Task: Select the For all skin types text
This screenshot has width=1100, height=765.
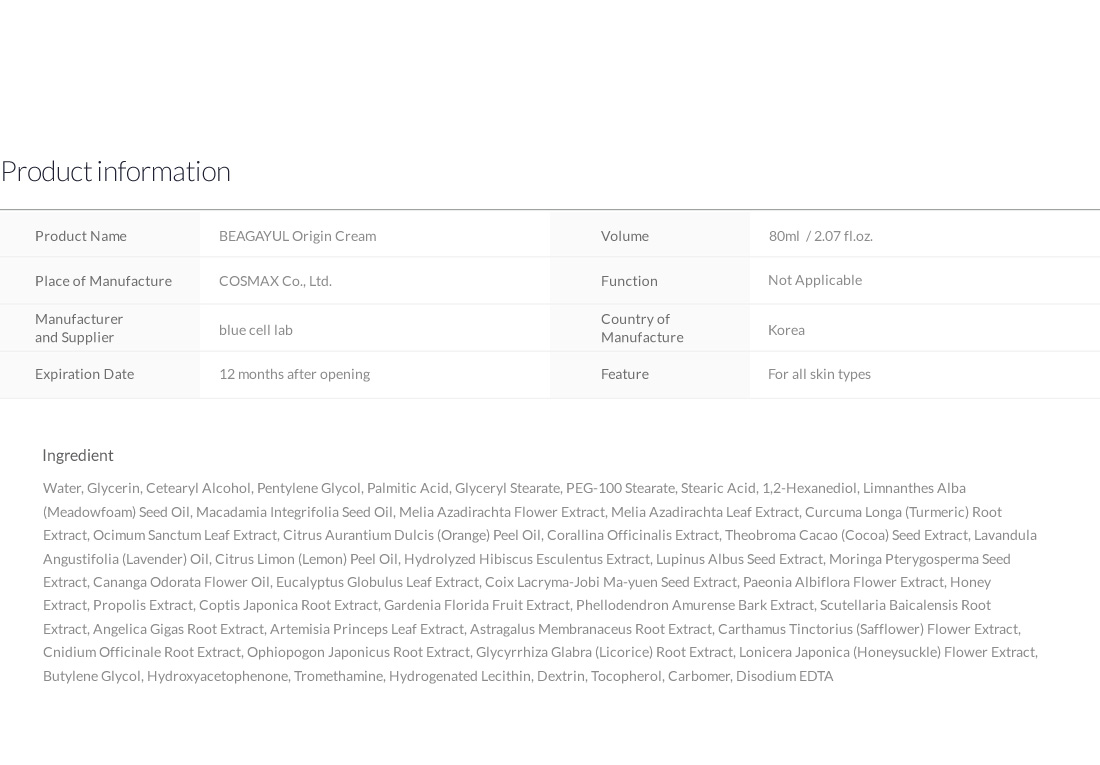Action: 819,374
